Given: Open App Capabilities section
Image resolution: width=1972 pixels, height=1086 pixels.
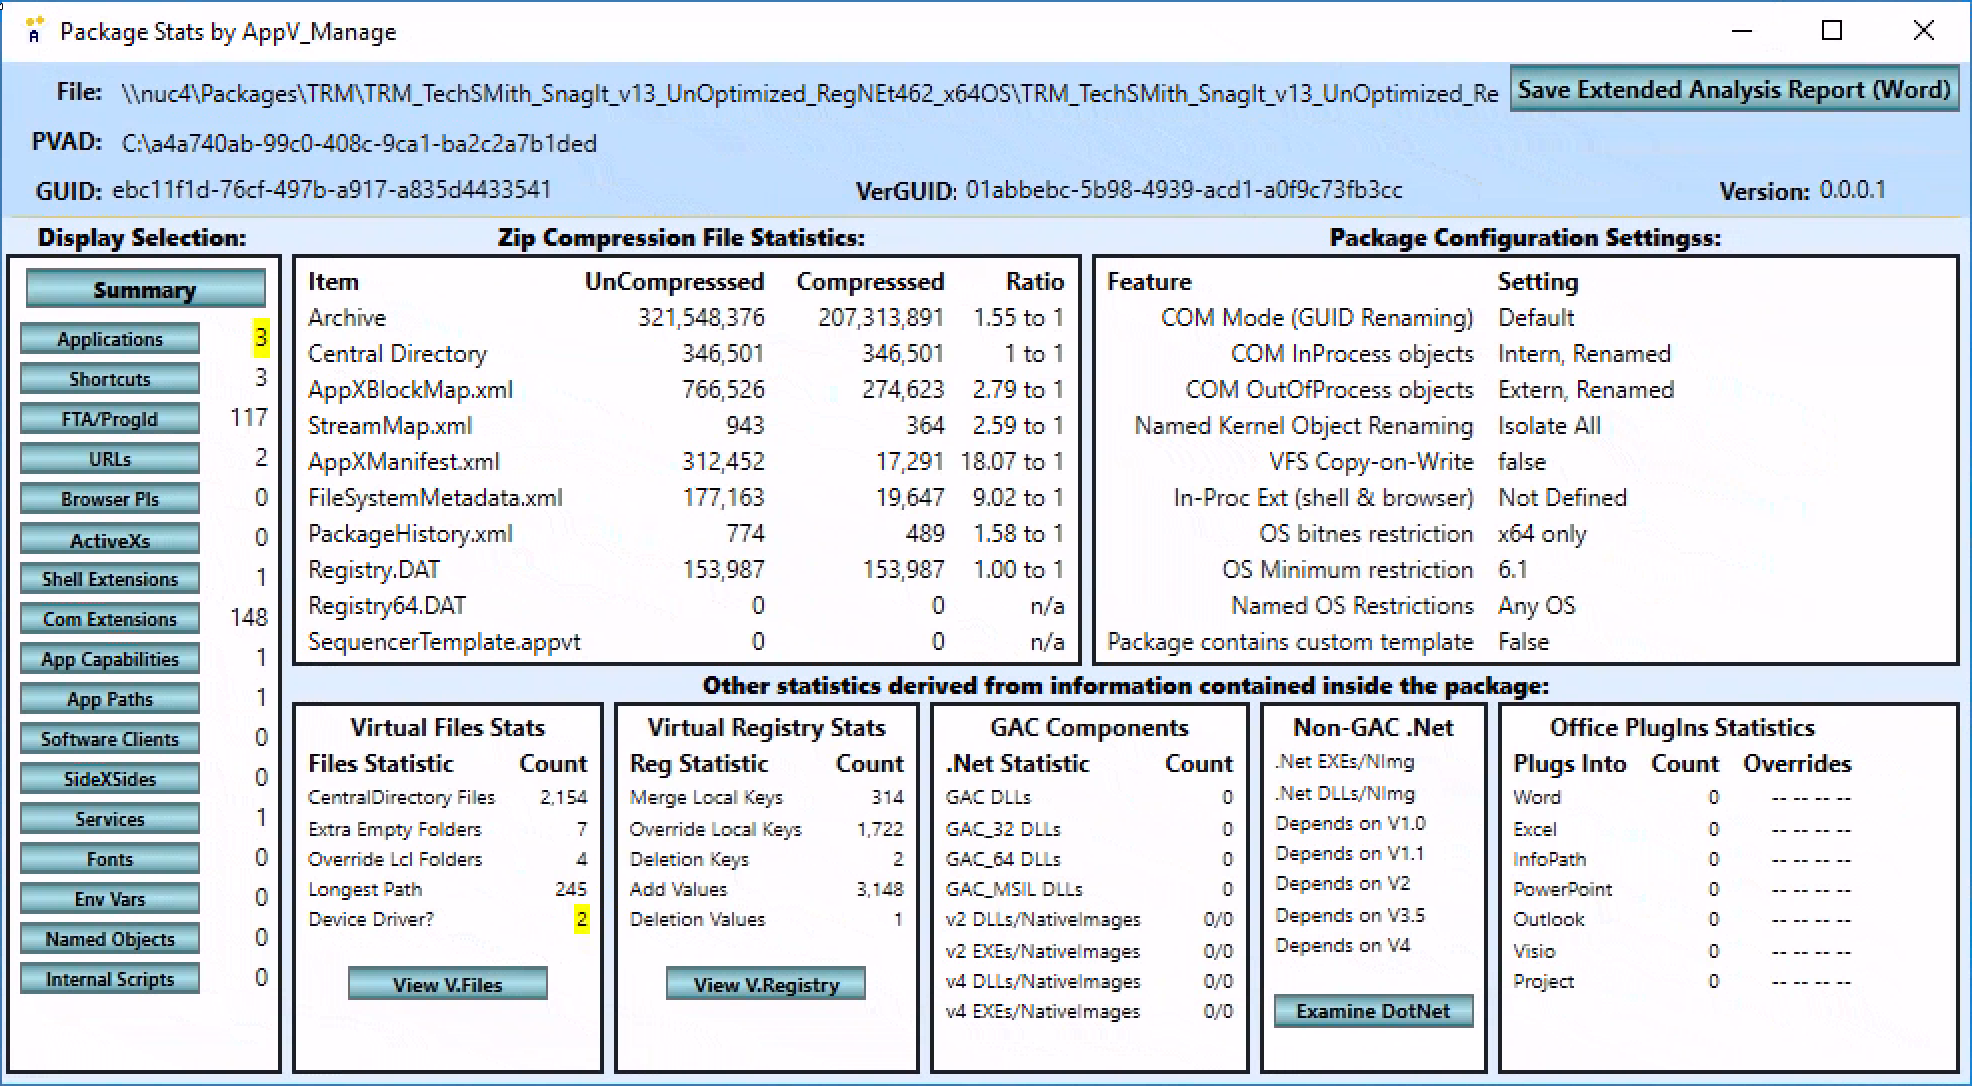Looking at the screenshot, I should (x=110, y=659).
